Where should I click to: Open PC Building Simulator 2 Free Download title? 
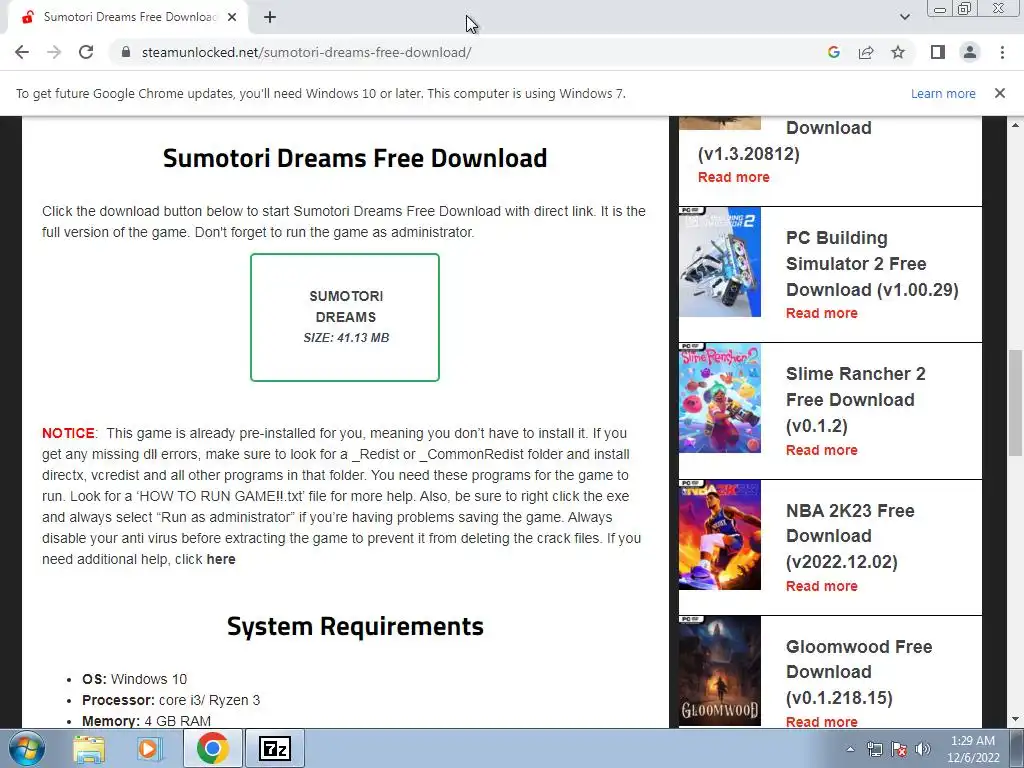pos(872,264)
